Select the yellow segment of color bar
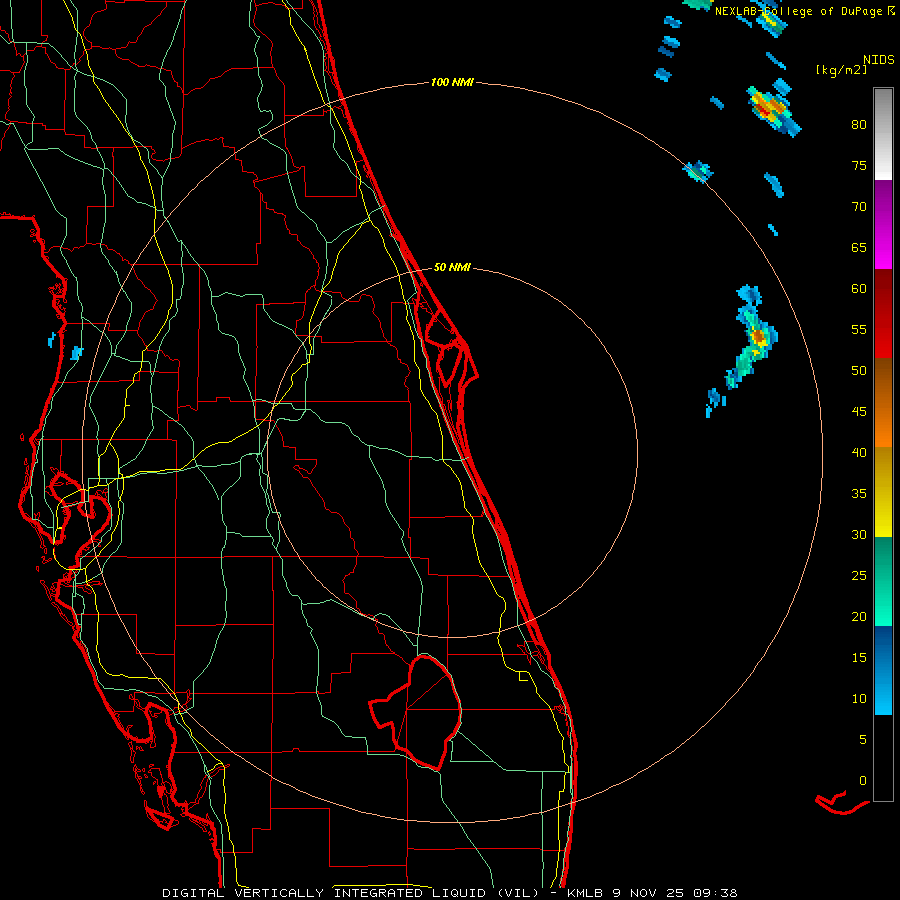900x900 pixels. coord(883,492)
